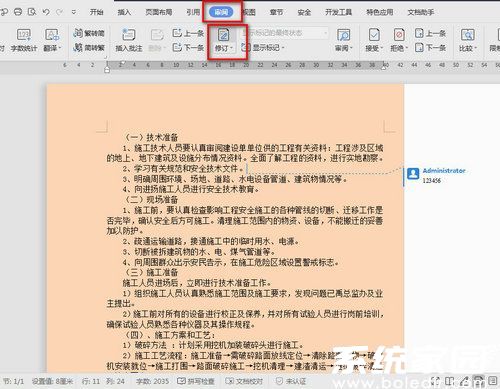The image size is (500, 389).
Task: Toggle 文档校对 proofreading in status bar
Action: pyautogui.click(x=244, y=381)
